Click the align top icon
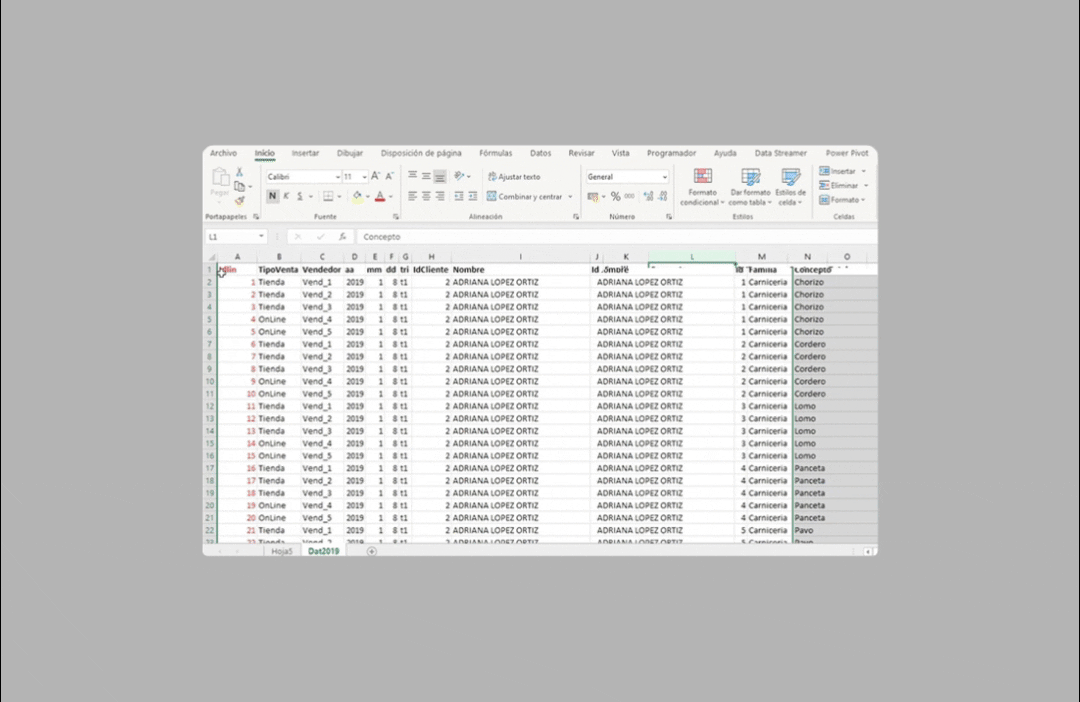Viewport: 1080px width, 702px height. pos(412,176)
